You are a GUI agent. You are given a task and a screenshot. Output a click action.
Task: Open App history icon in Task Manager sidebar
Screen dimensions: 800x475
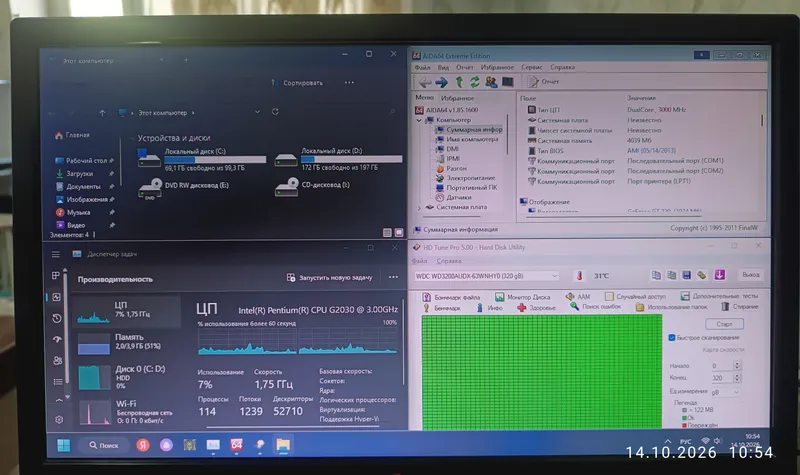(x=57, y=318)
